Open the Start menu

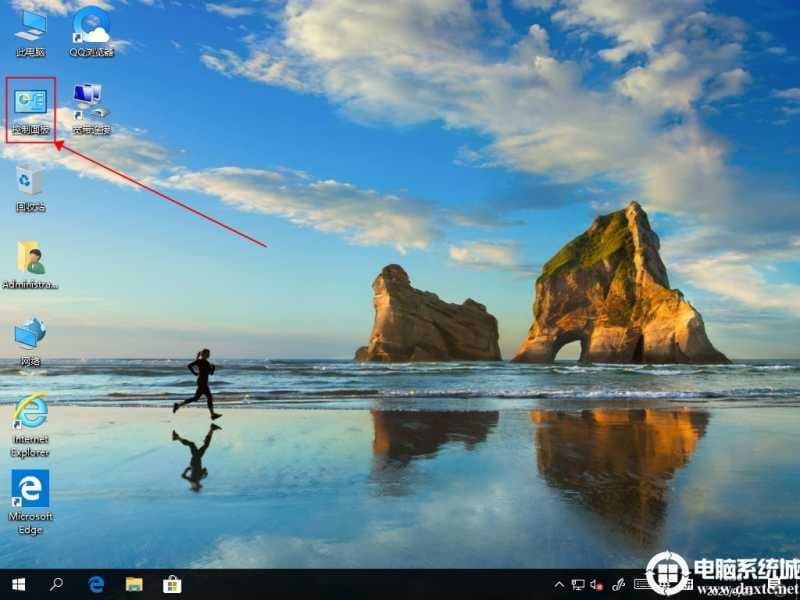point(17,584)
